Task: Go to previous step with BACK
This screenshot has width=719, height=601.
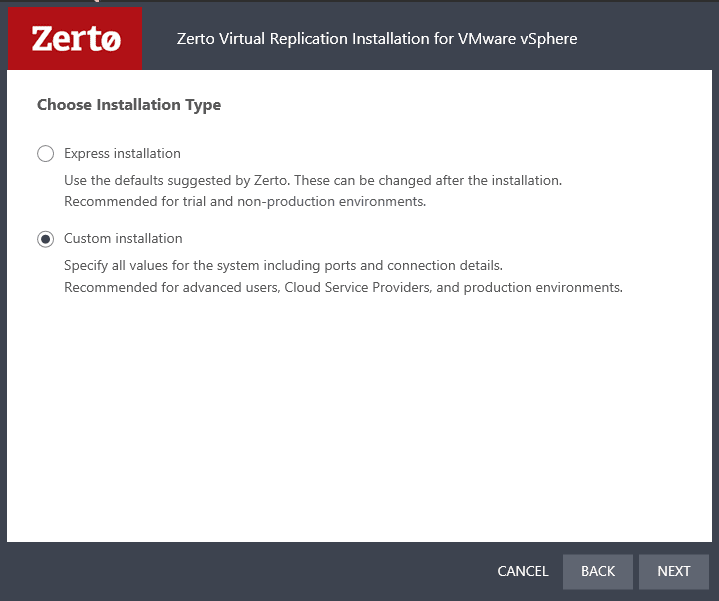Action: pos(597,571)
